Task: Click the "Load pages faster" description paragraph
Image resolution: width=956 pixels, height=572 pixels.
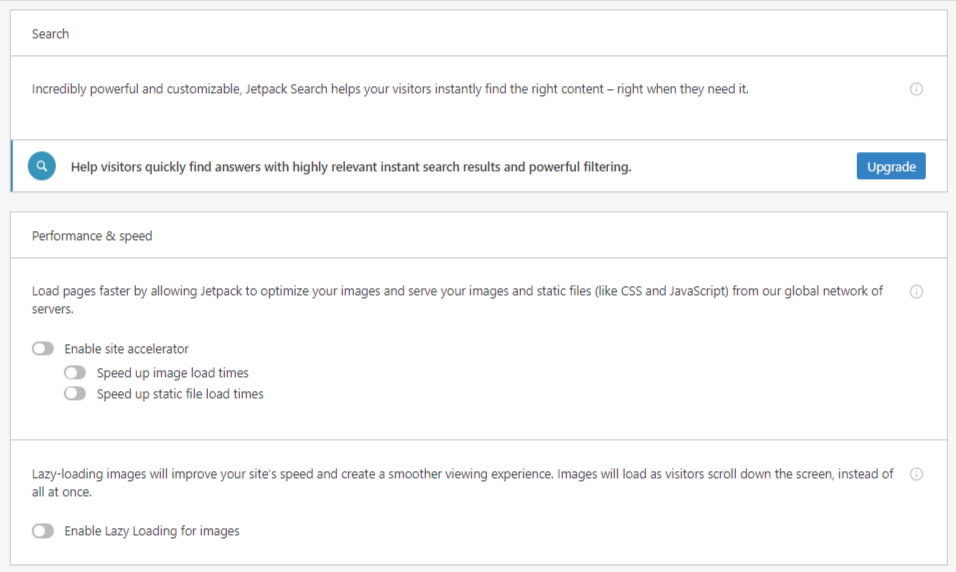Action: [457, 299]
